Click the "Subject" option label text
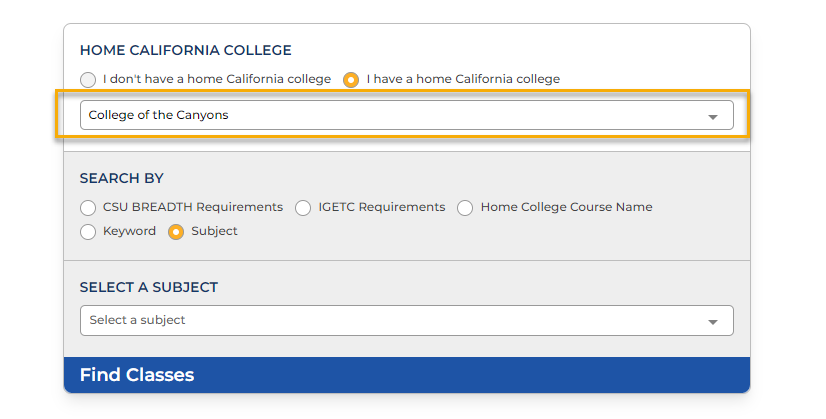The image size is (826, 419). pyautogui.click(x=214, y=231)
